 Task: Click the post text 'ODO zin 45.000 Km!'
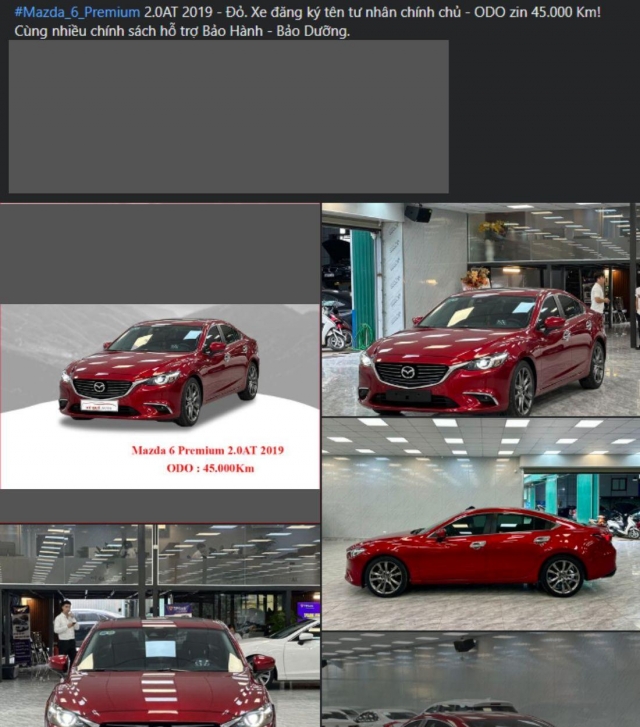coord(537,12)
